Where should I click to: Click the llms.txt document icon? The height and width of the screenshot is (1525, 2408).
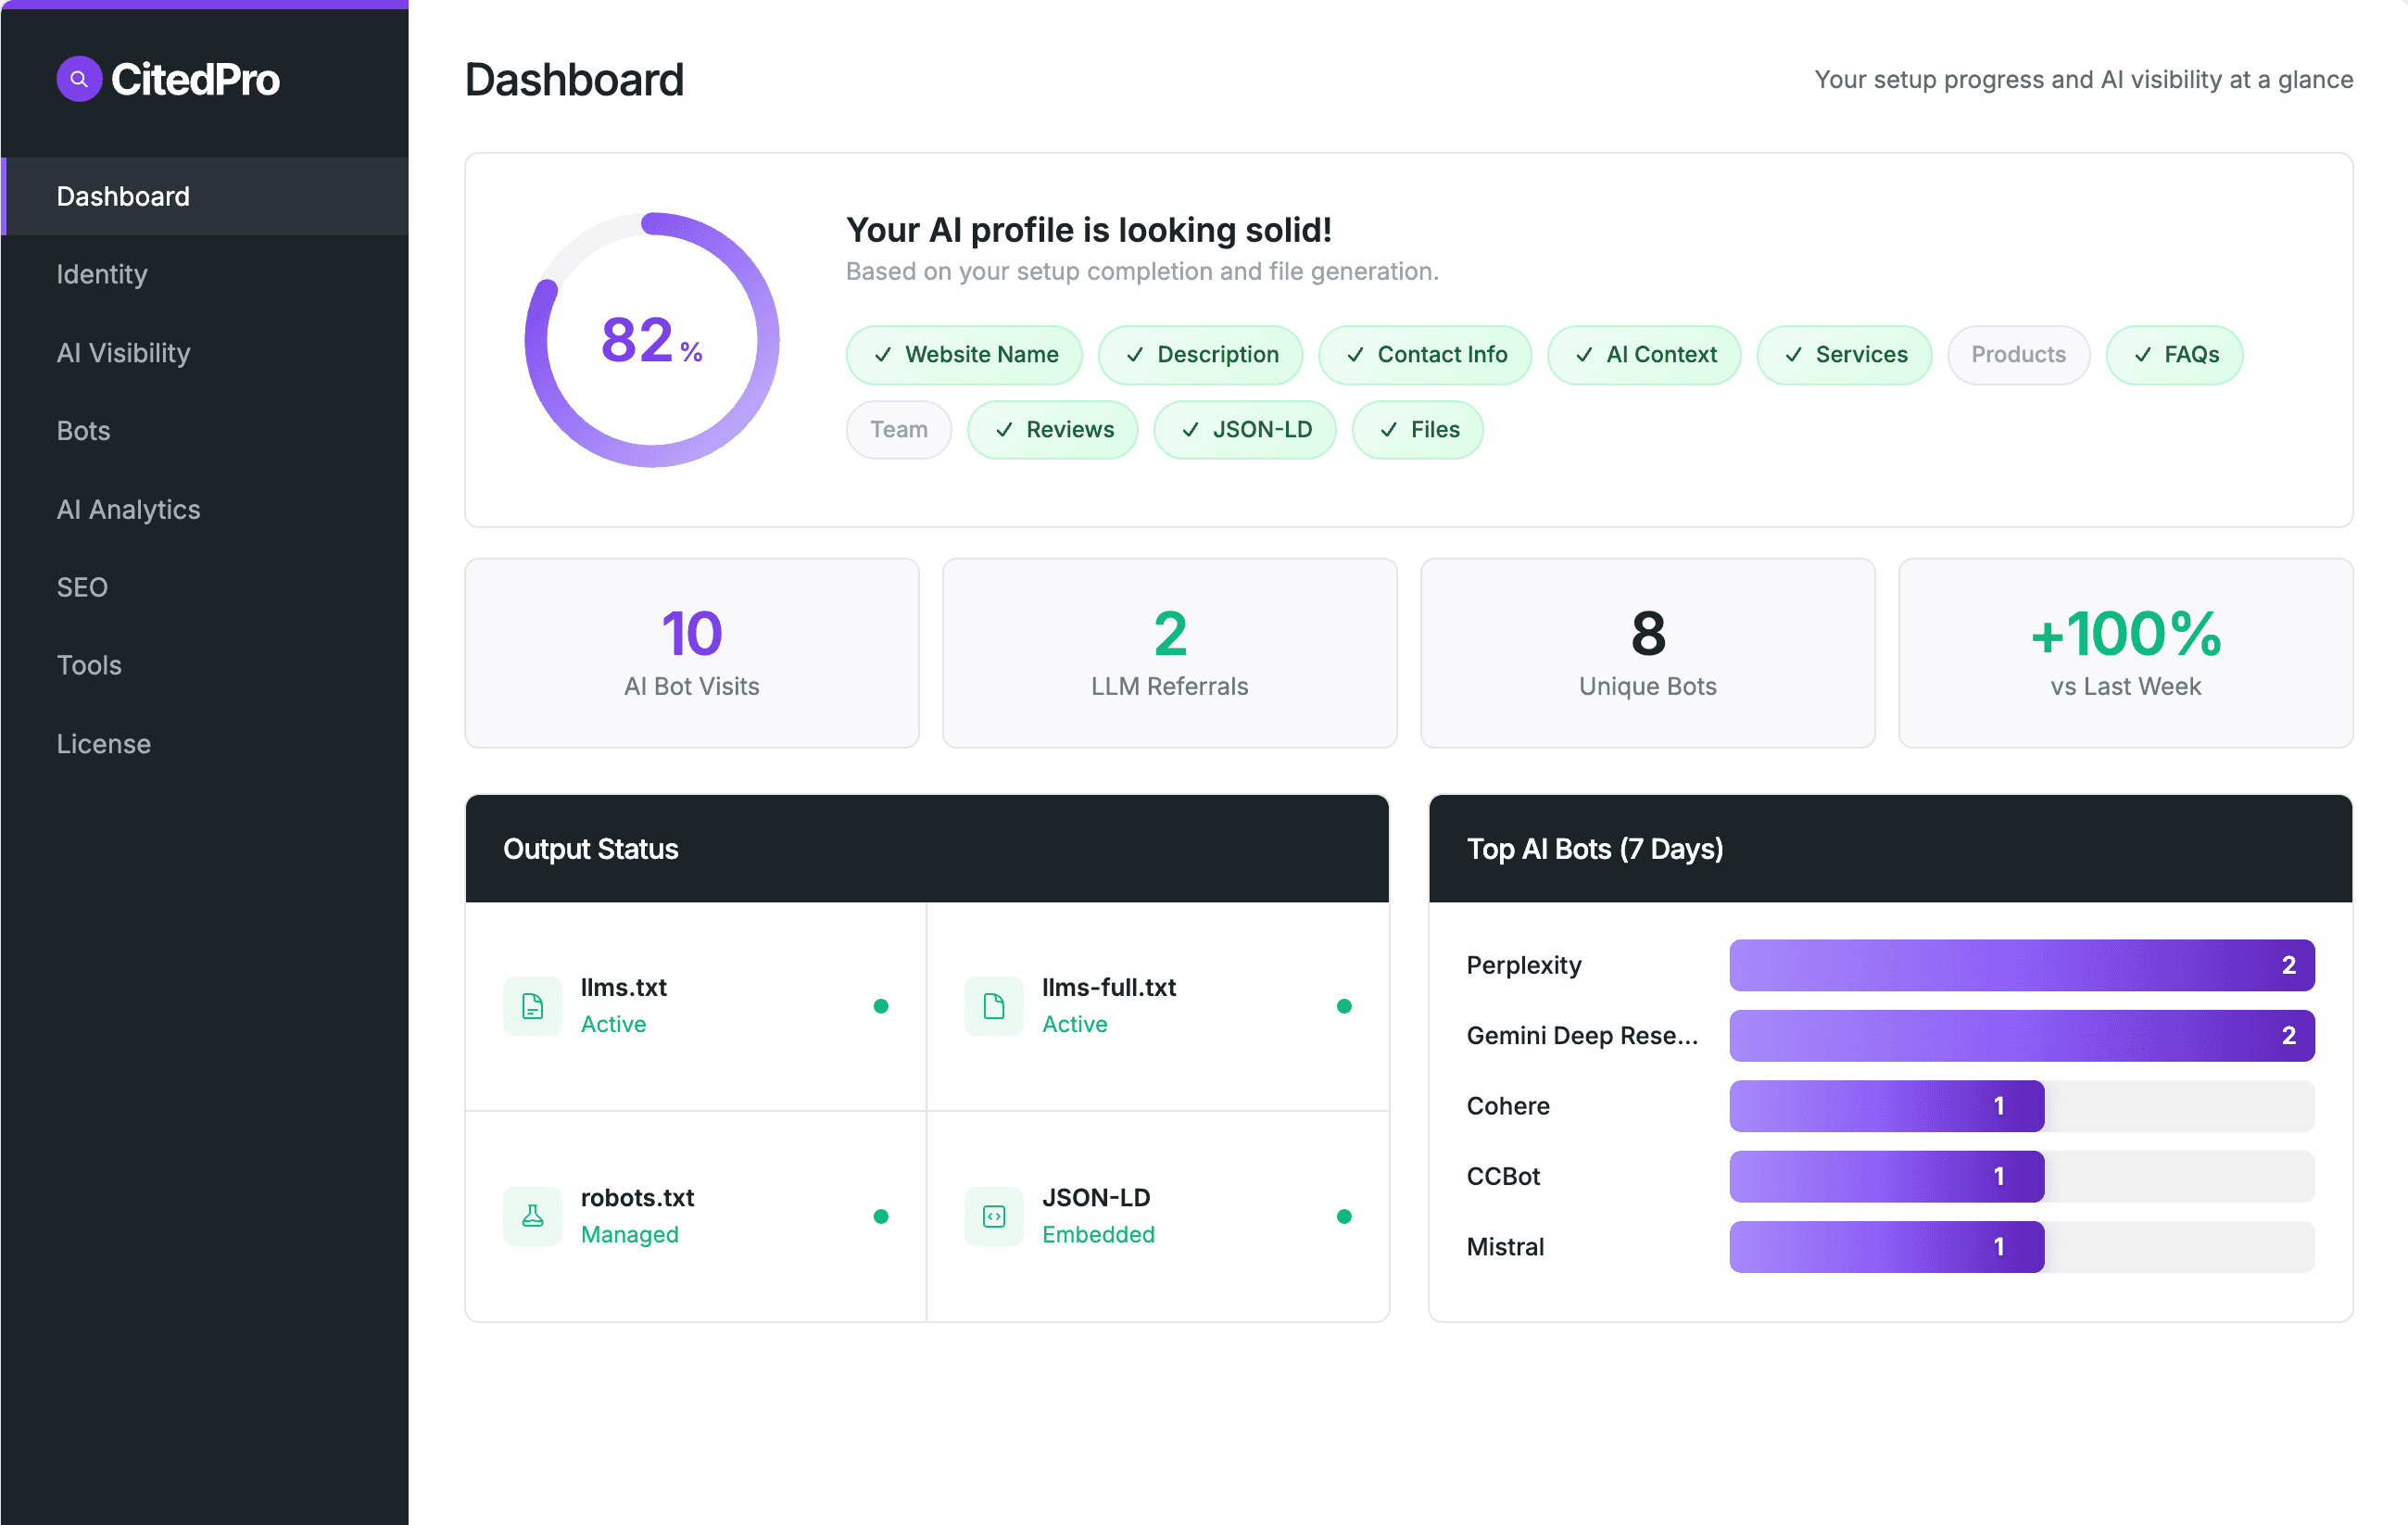coord(533,1006)
